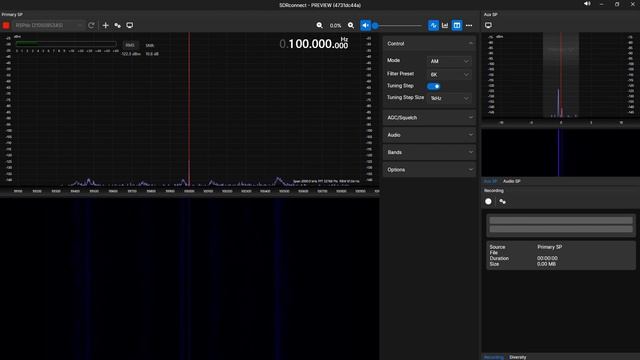Screen dimensions: 640x360
Task: Switch to the Aux SP tab
Action: click(490, 181)
